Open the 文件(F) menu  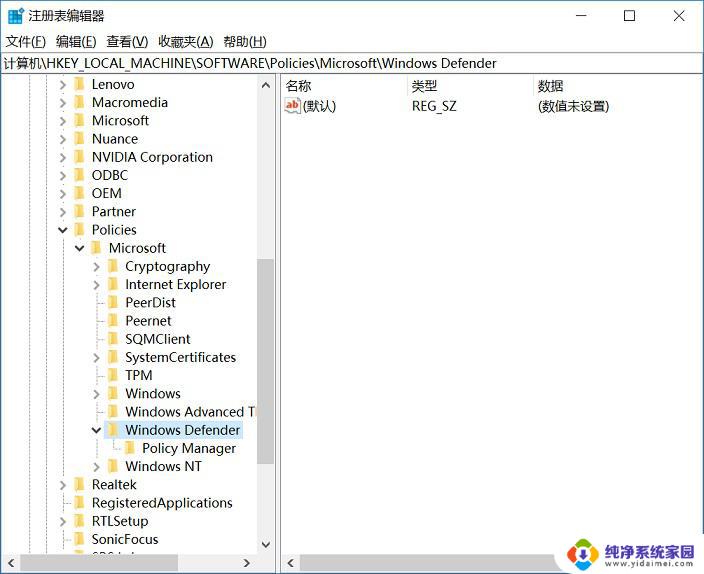(x=26, y=42)
